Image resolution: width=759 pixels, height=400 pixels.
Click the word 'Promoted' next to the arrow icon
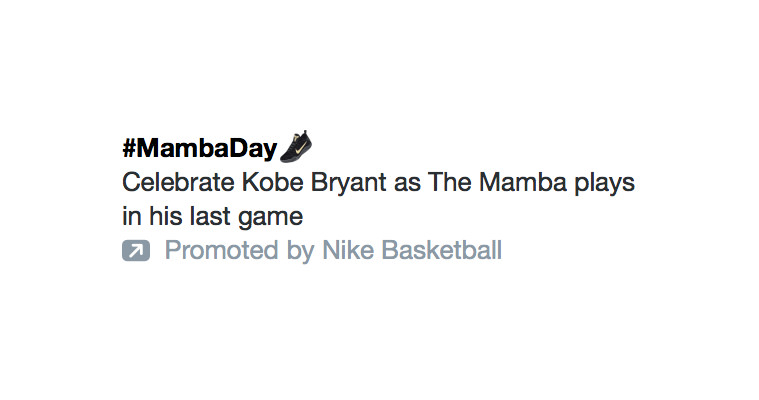click(222, 250)
